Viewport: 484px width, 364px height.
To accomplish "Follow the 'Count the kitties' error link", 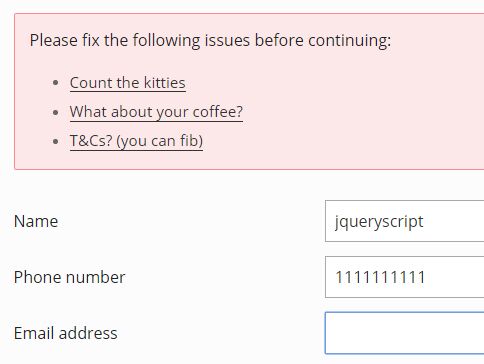I will tap(128, 83).
